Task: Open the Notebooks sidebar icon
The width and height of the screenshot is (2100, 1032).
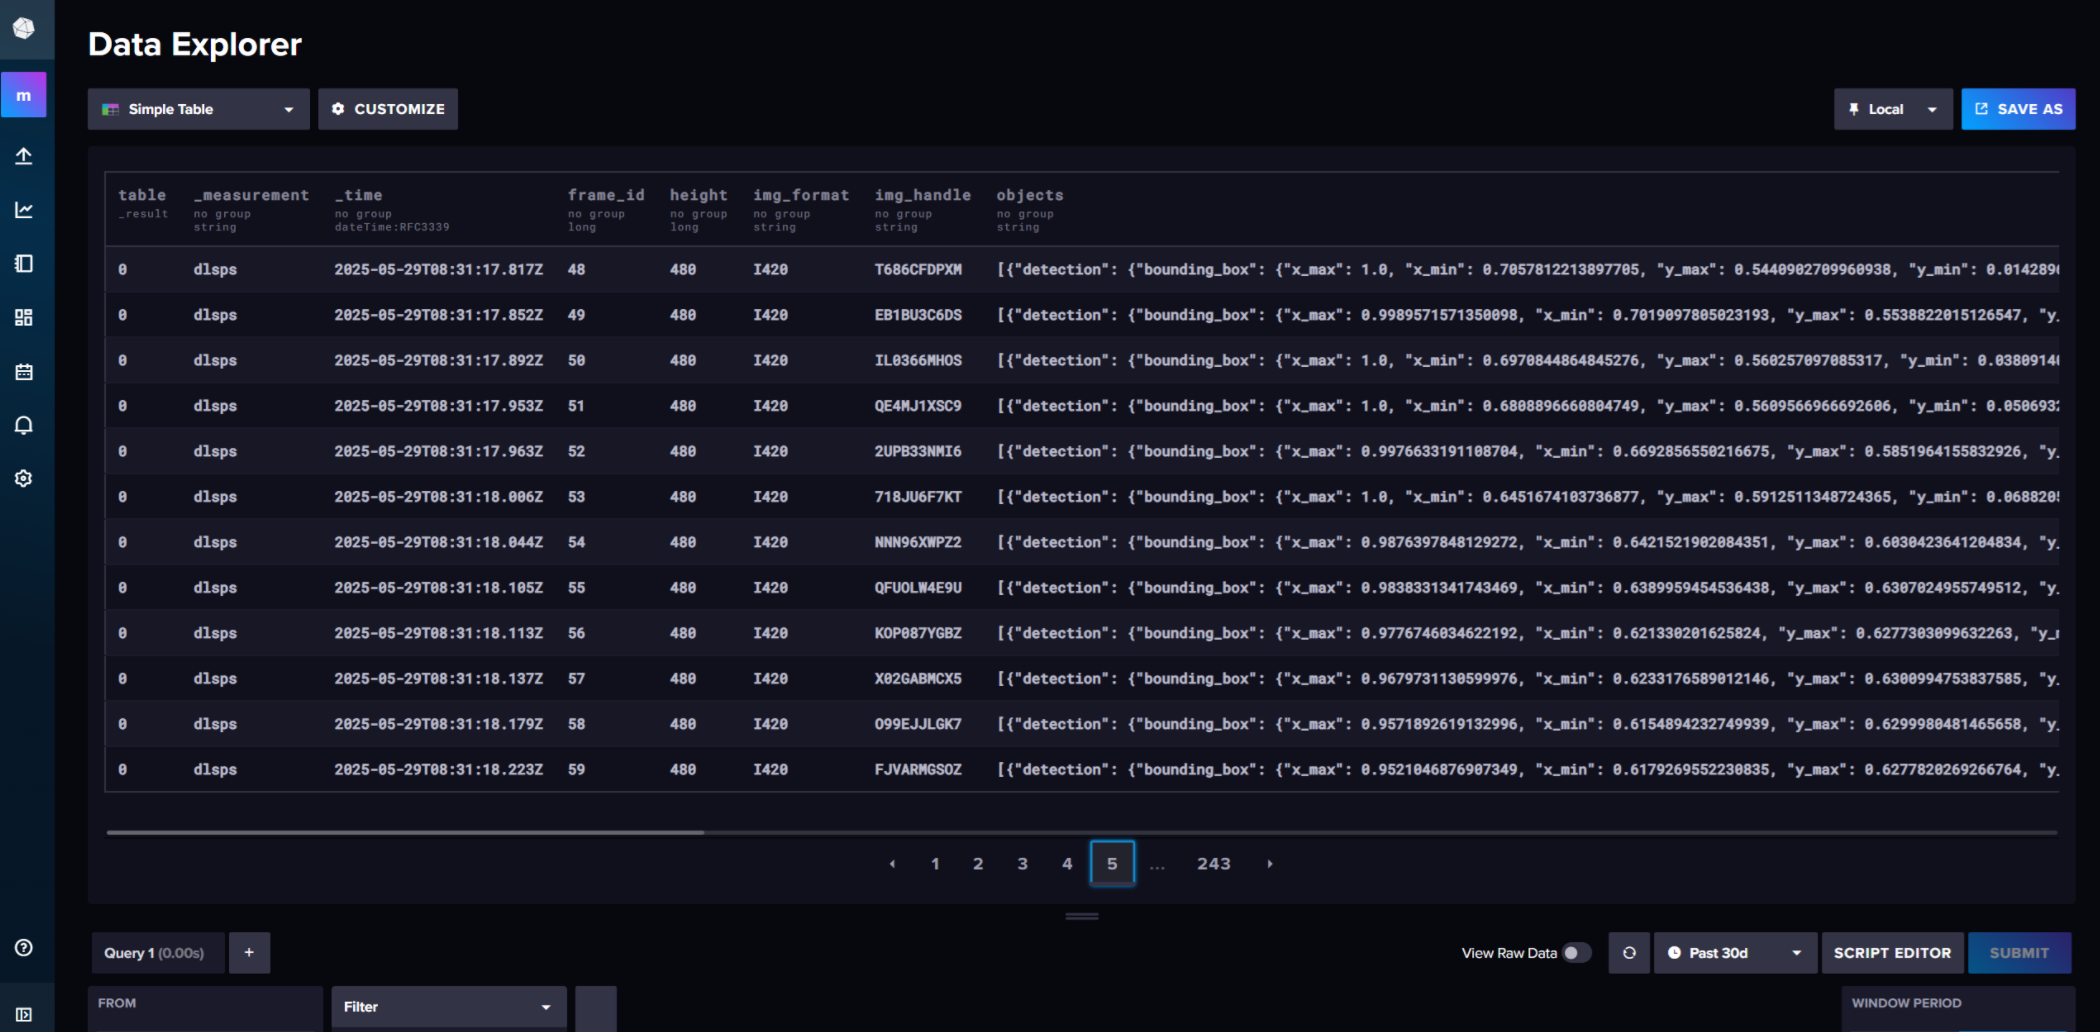Action: pyautogui.click(x=25, y=263)
